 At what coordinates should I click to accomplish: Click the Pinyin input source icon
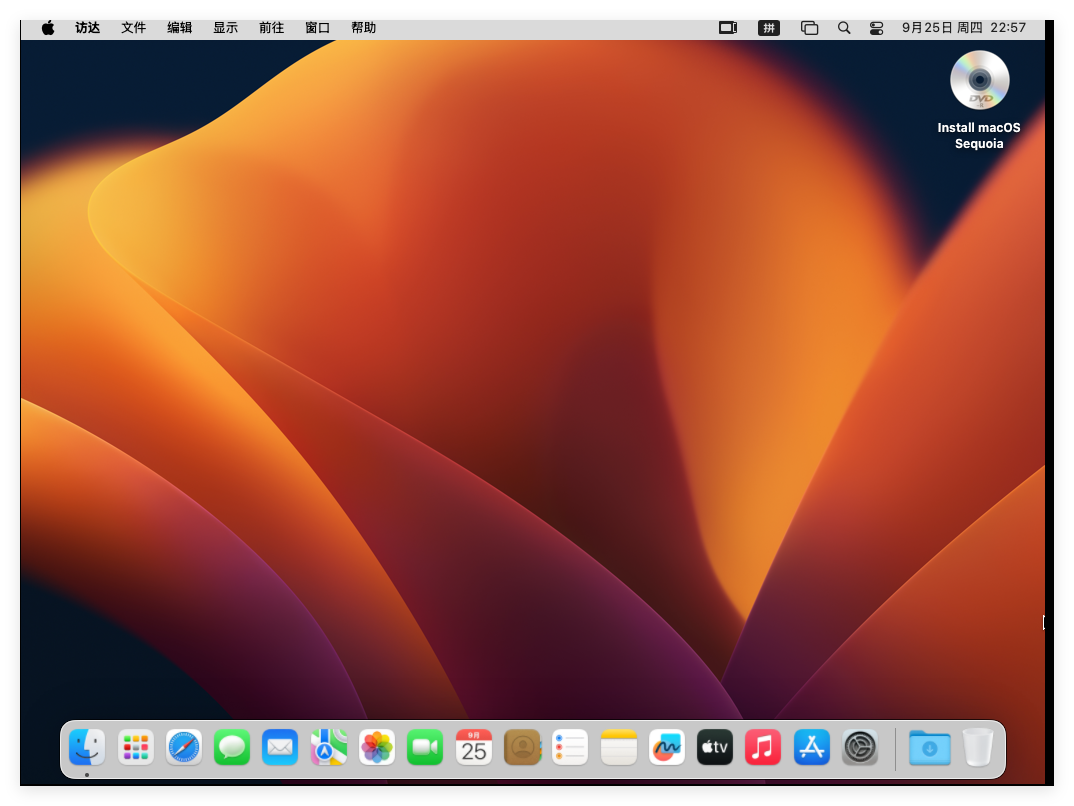pos(769,28)
